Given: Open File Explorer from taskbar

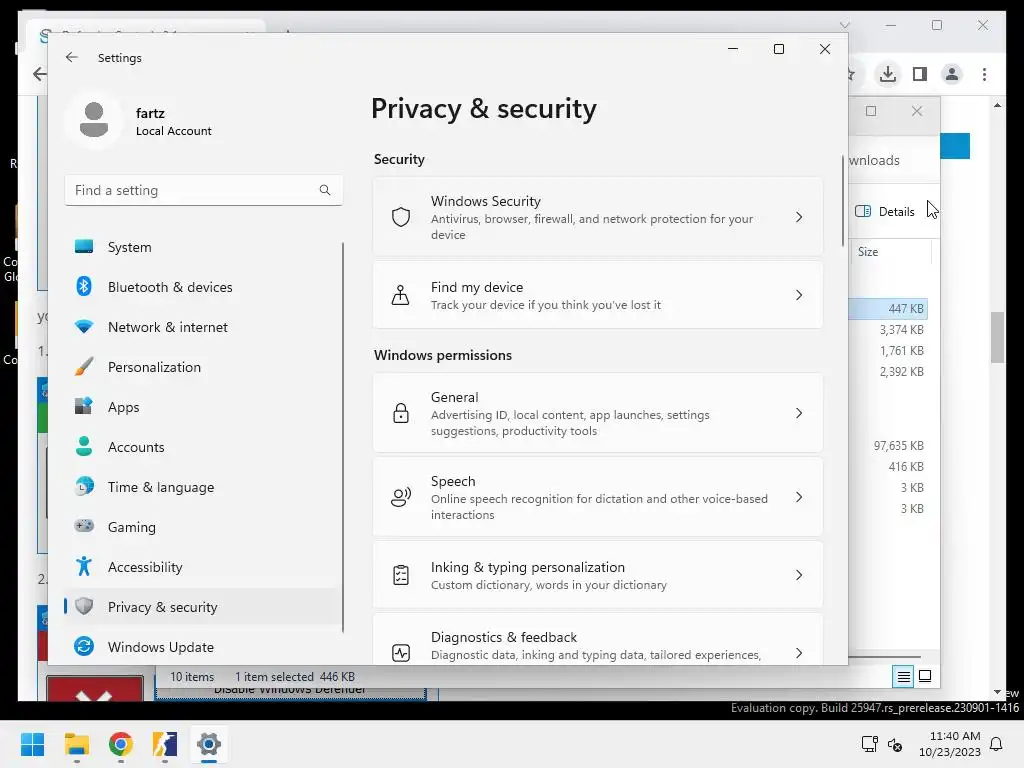Looking at the screenshot, I should [x=76, y=744].
